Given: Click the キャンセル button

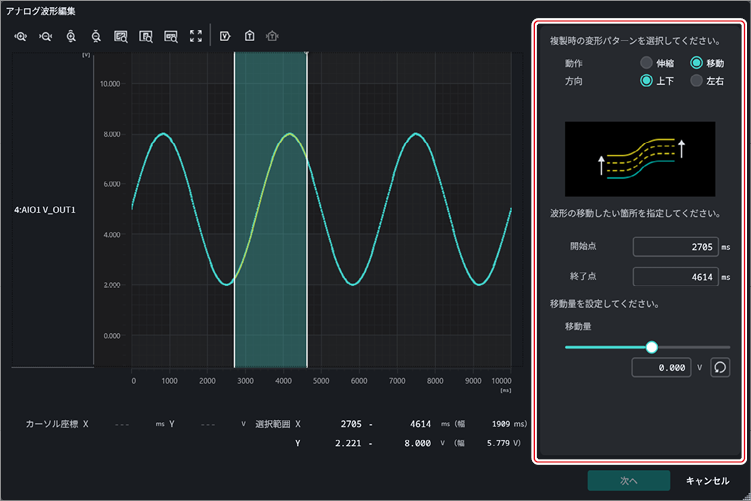Looking at the screenshot, I should (707, 480).
